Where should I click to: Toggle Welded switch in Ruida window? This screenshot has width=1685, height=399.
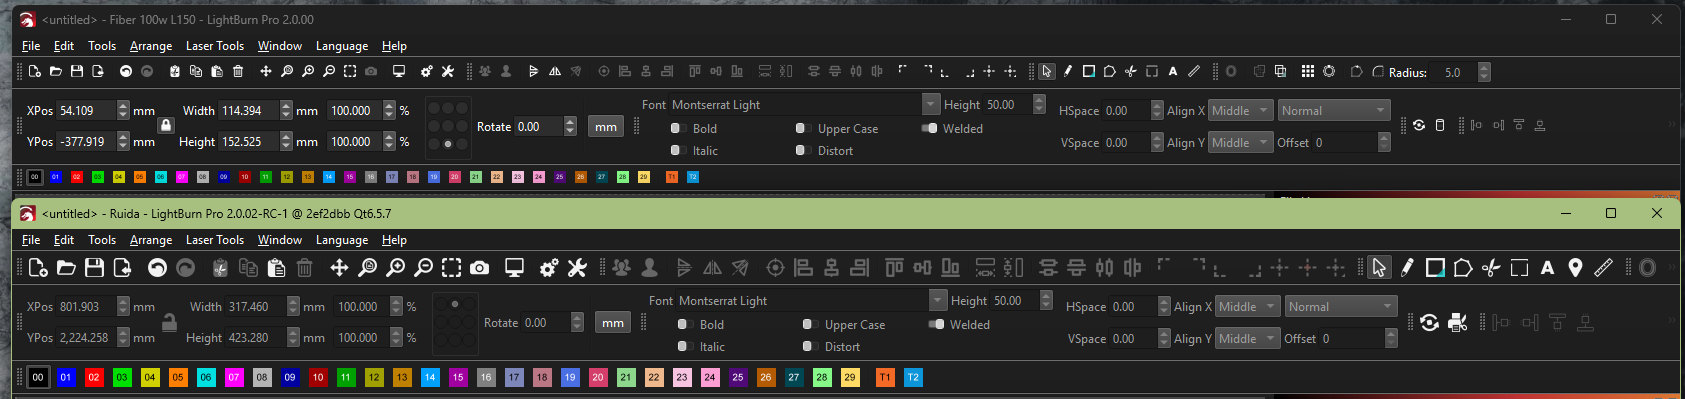coord(937,324)
